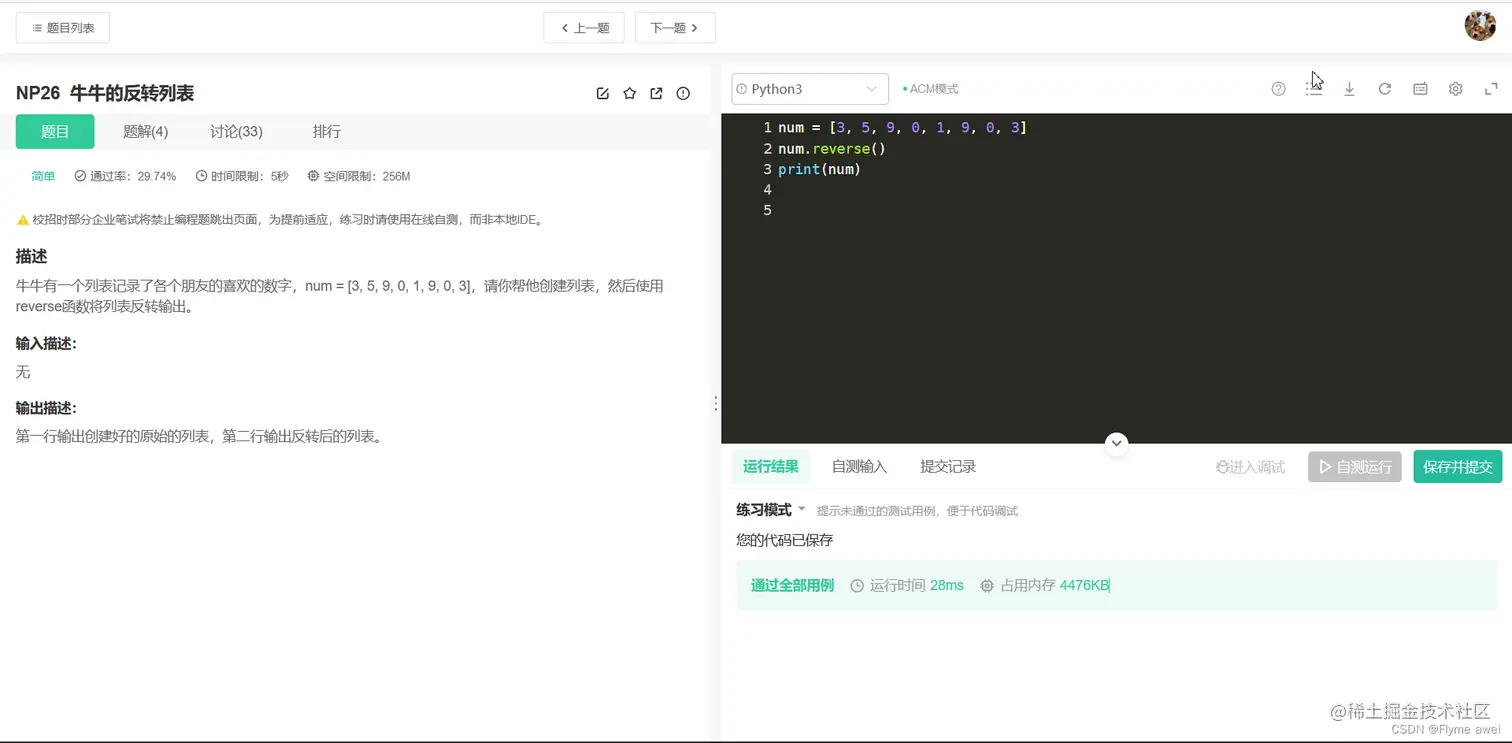This screenshot has width=1512, height=743.
Task: Open the Python3 language dropdown
Action: pos(809,88)
